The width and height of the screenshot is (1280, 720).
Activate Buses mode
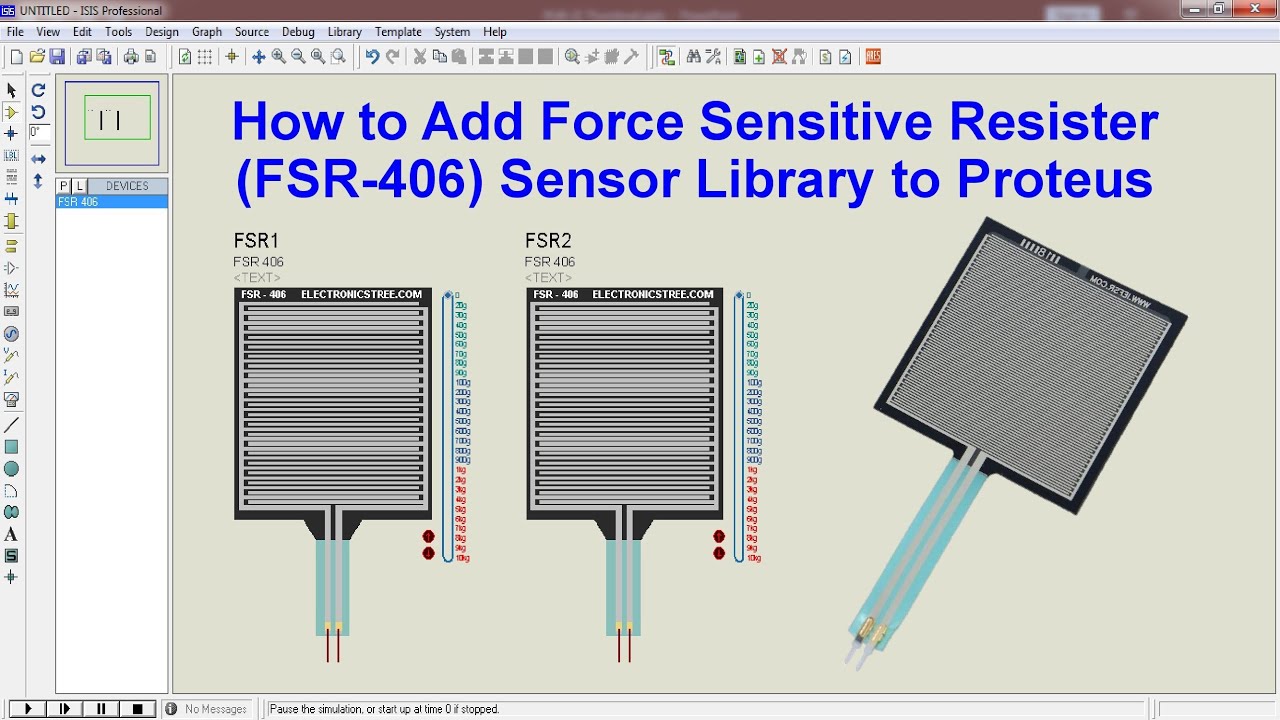point(11,199)
